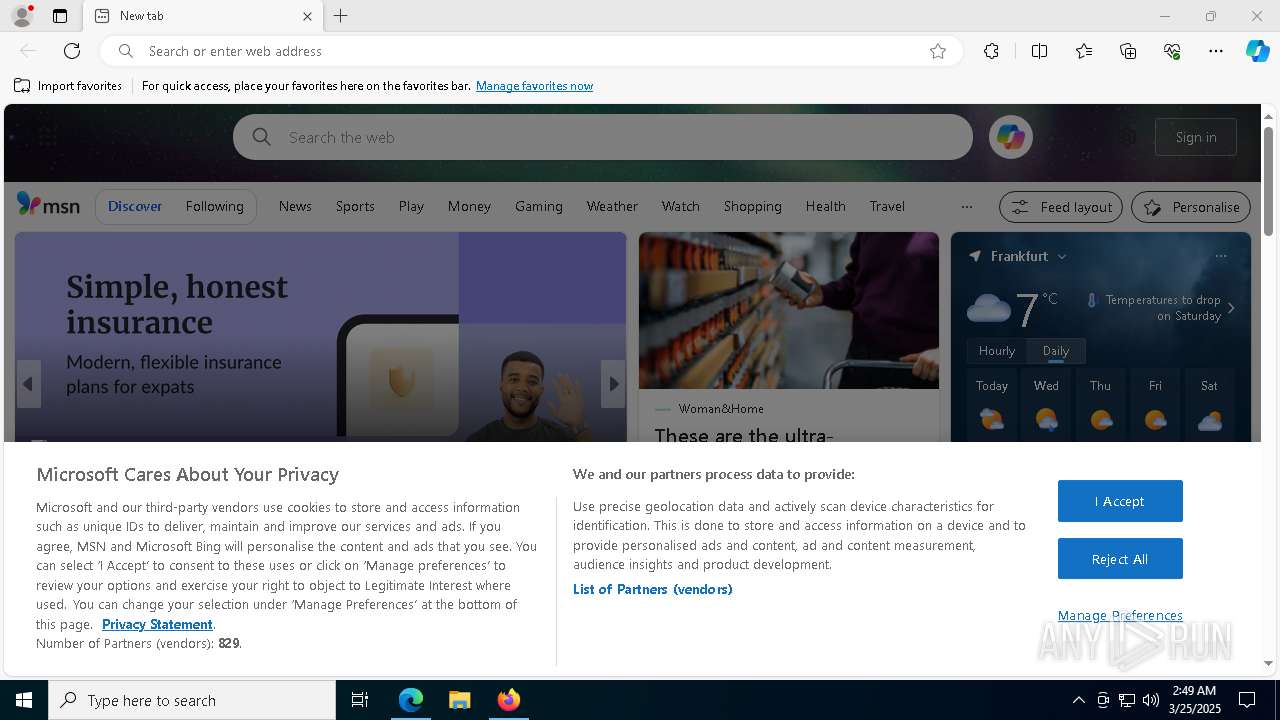Click the Sign in button
The image size is (1280, 720).
pos(1196,137)
